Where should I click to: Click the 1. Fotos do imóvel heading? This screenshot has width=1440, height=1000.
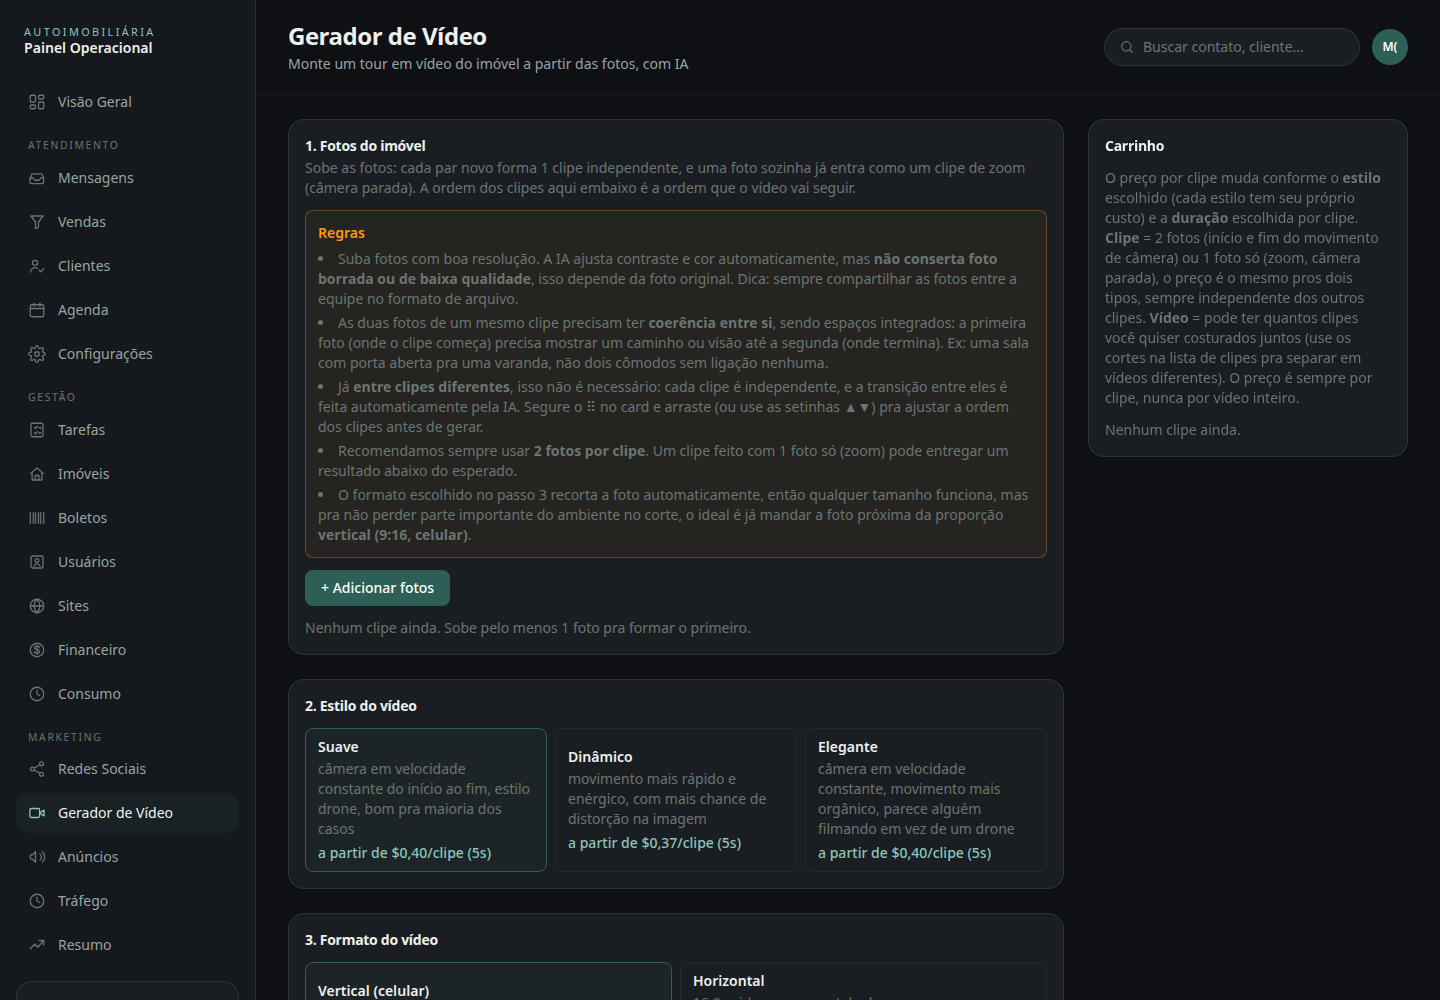click(365, 146)
